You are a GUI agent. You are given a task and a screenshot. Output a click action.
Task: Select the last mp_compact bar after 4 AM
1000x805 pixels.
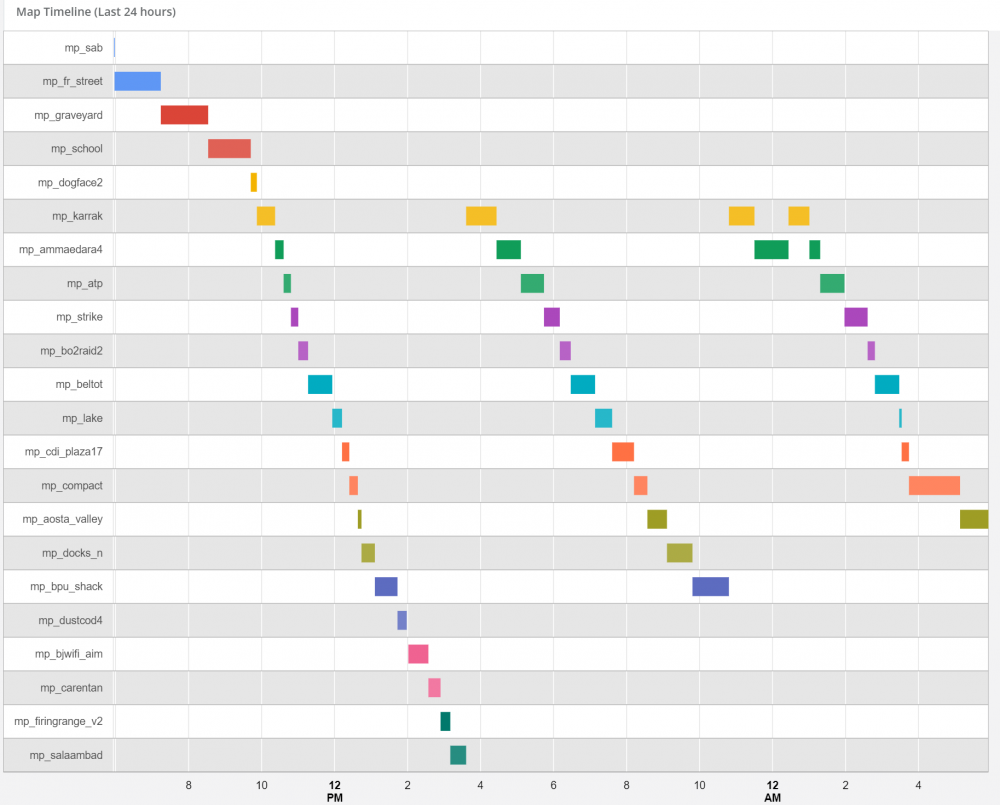pos(934,486)
